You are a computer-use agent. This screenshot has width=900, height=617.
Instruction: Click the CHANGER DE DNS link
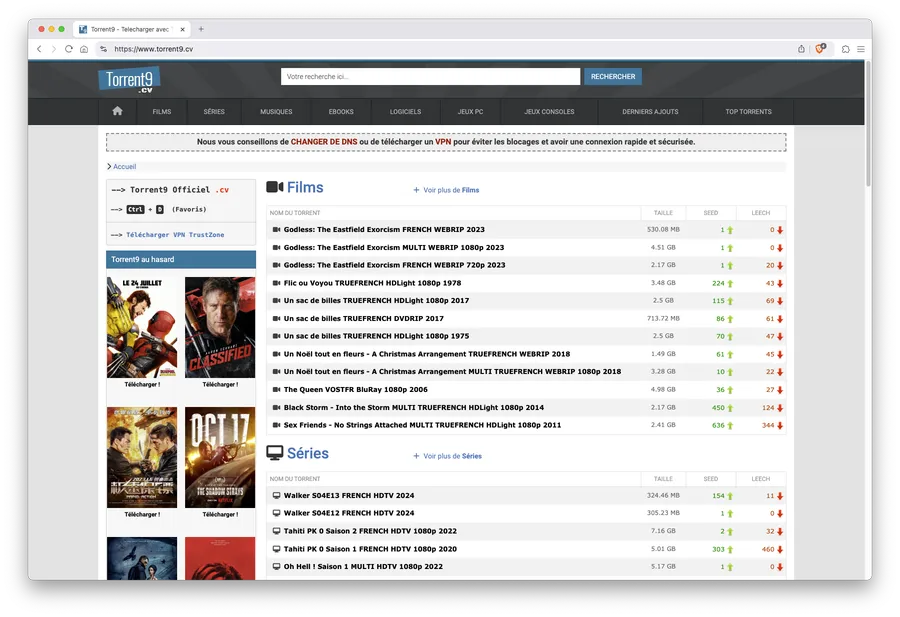tap(324, 142)
